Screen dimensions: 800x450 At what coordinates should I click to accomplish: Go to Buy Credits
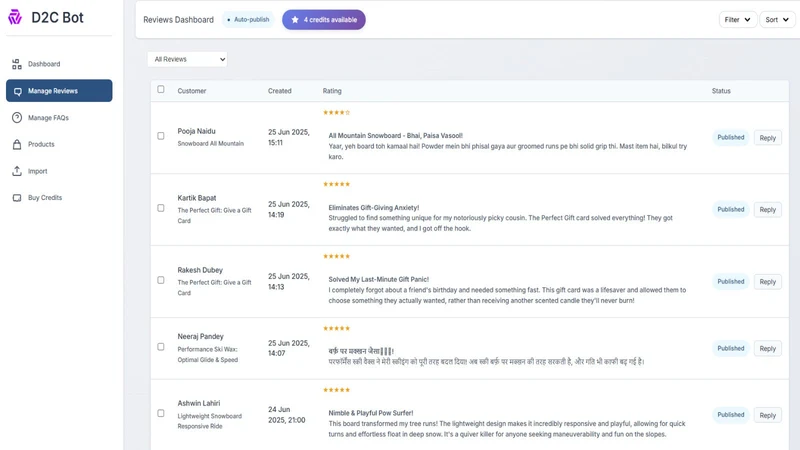click(x=59, y=197)
